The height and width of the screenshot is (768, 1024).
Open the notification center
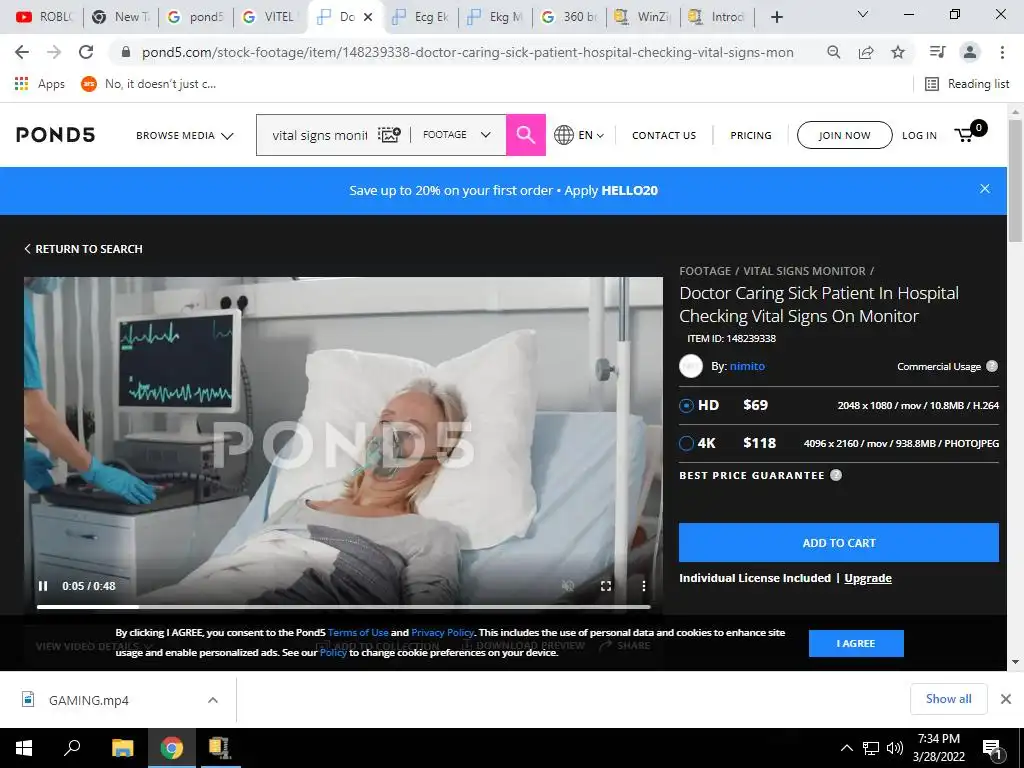pos(993,749)
